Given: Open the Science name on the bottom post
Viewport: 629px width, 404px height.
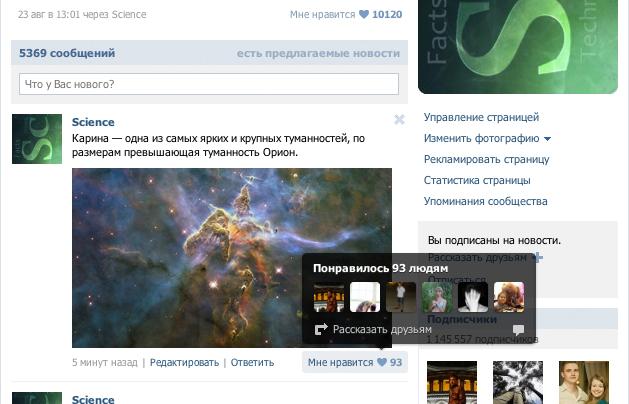Looking at the screenshot, I should pyautogui.click(x=93, y=399).
